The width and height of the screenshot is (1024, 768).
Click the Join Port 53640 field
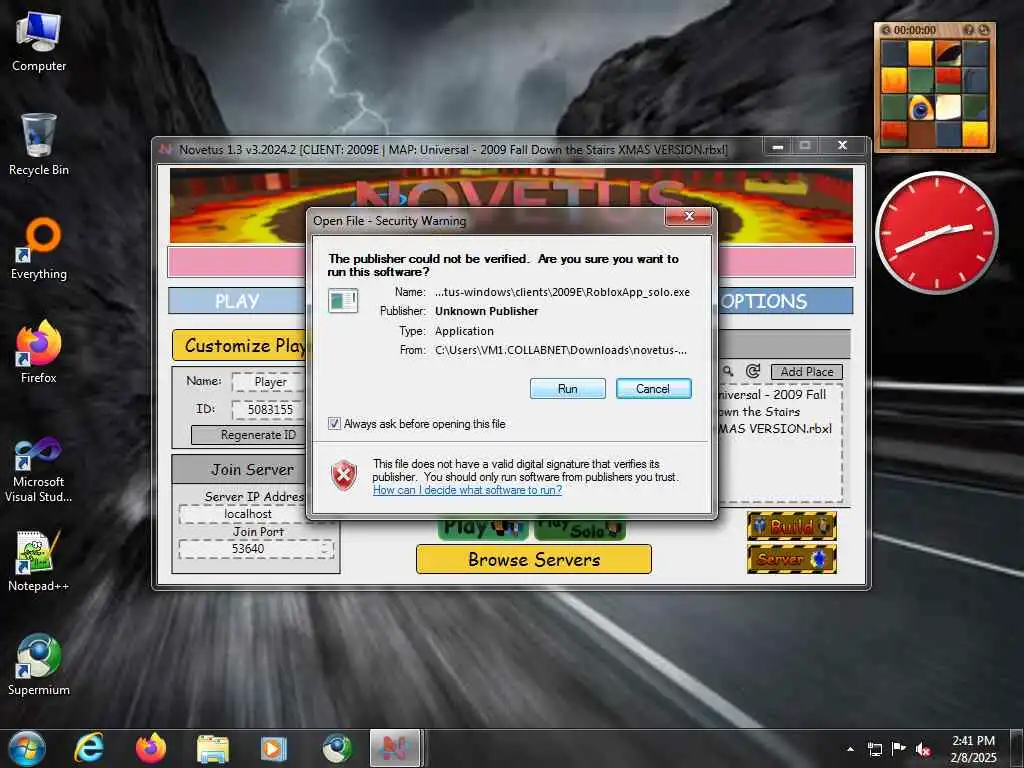256,549
